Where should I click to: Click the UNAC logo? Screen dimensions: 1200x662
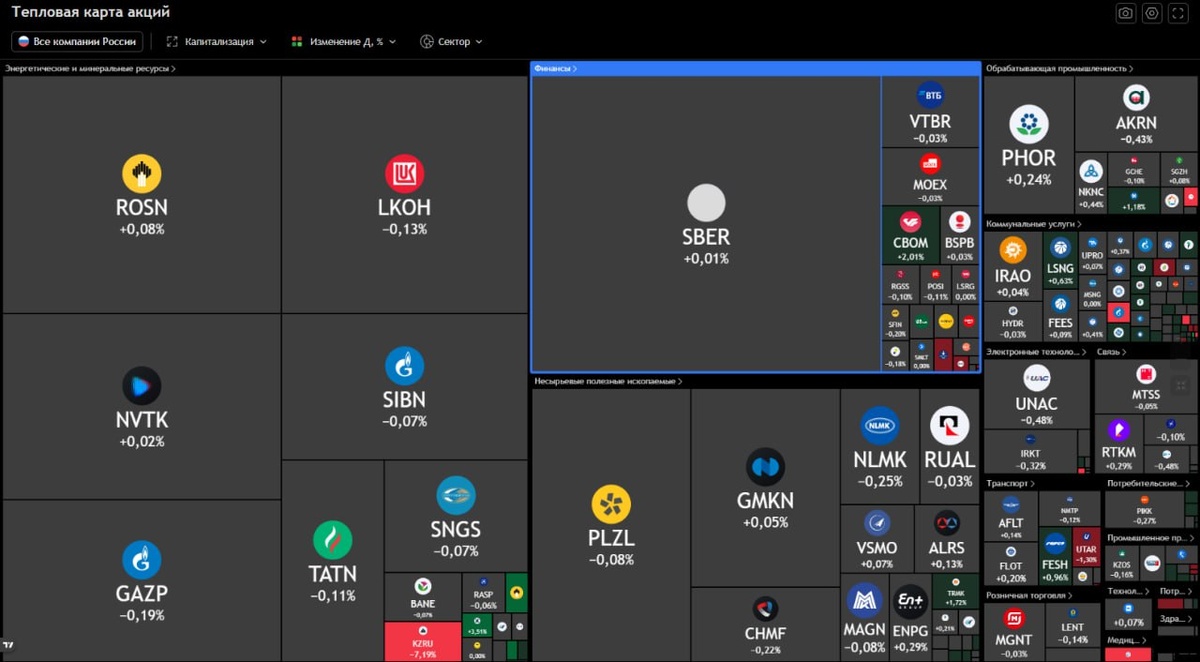1036,377
